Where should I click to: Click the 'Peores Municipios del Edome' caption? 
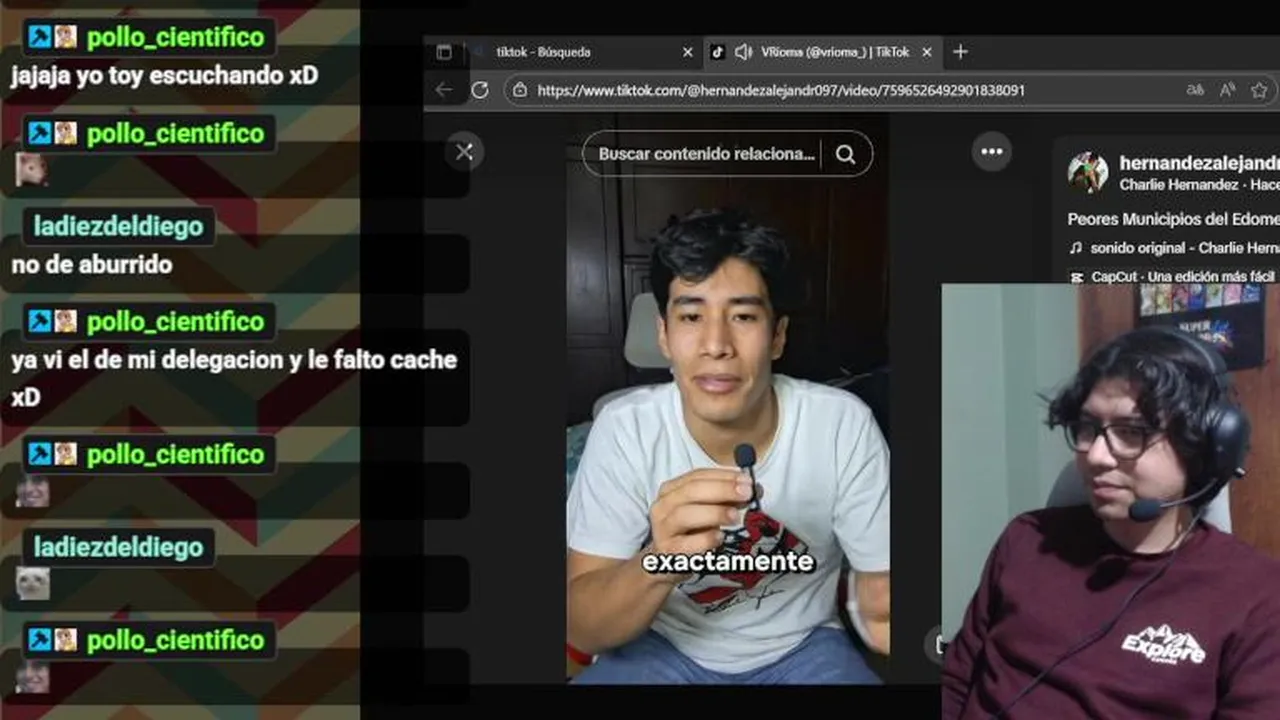pyautogui.click(x=1173, y=219)
